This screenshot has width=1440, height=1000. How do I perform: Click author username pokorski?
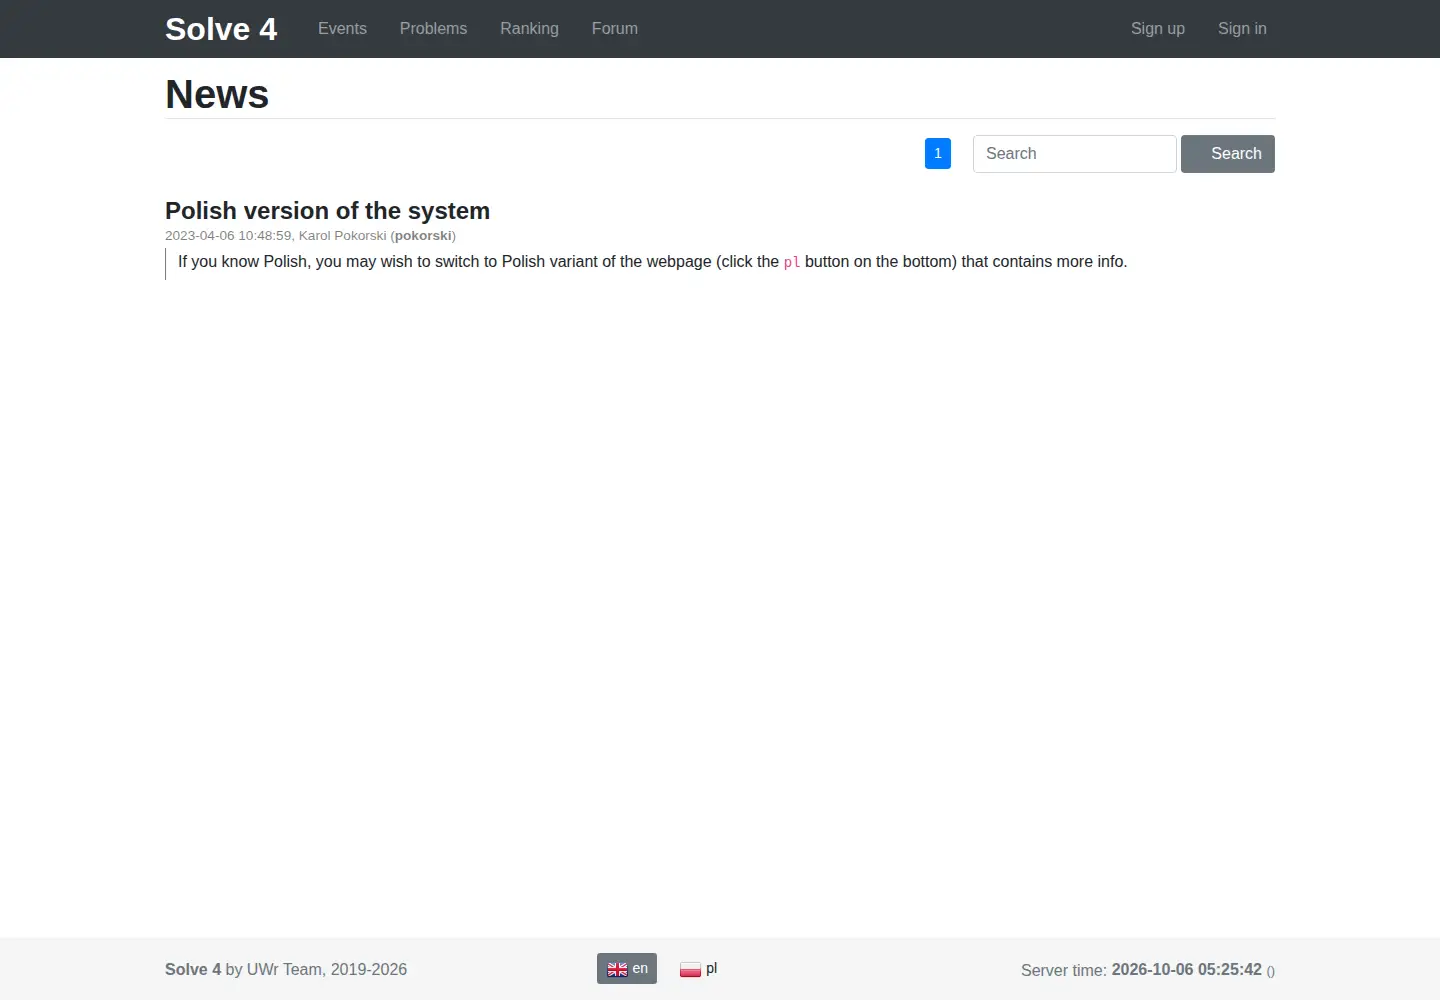(423, 236)
